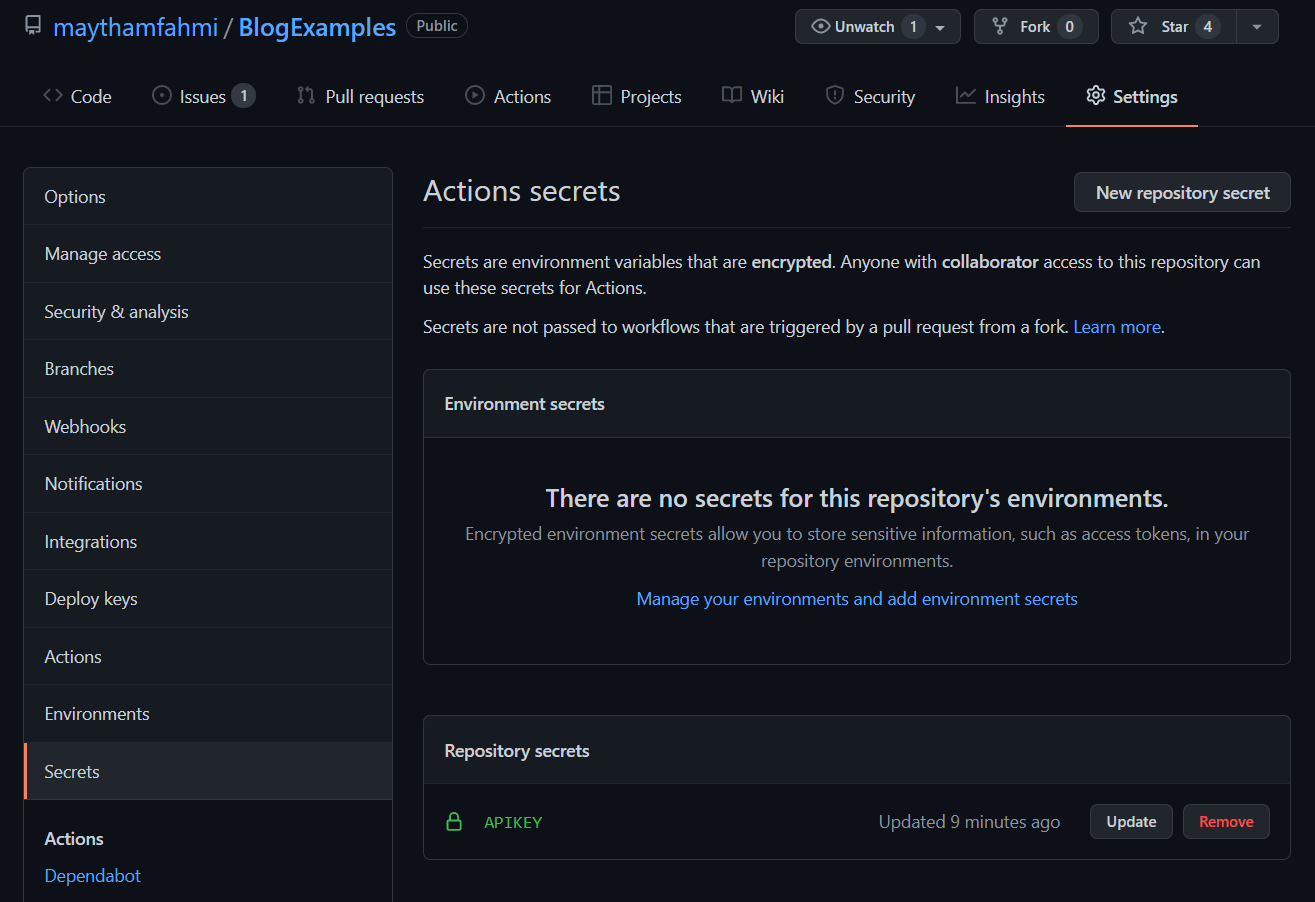The width and height of the screenshot is (1315, 902).
Task: Click the Security shield icon
Action: pos(835,96)
